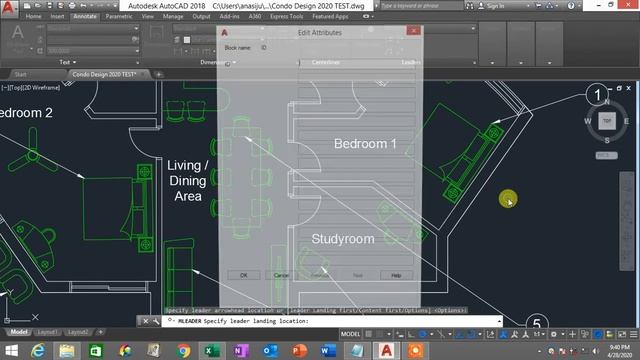Close the command line with its X

(x=146, y=321)
